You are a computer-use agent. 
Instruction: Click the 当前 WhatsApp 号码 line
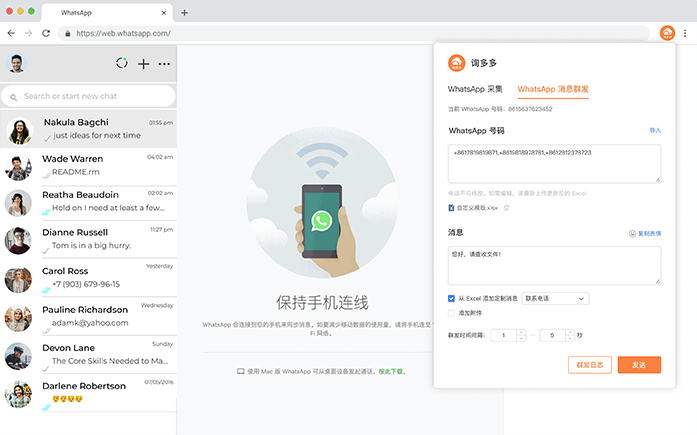(x=500, y=109)
